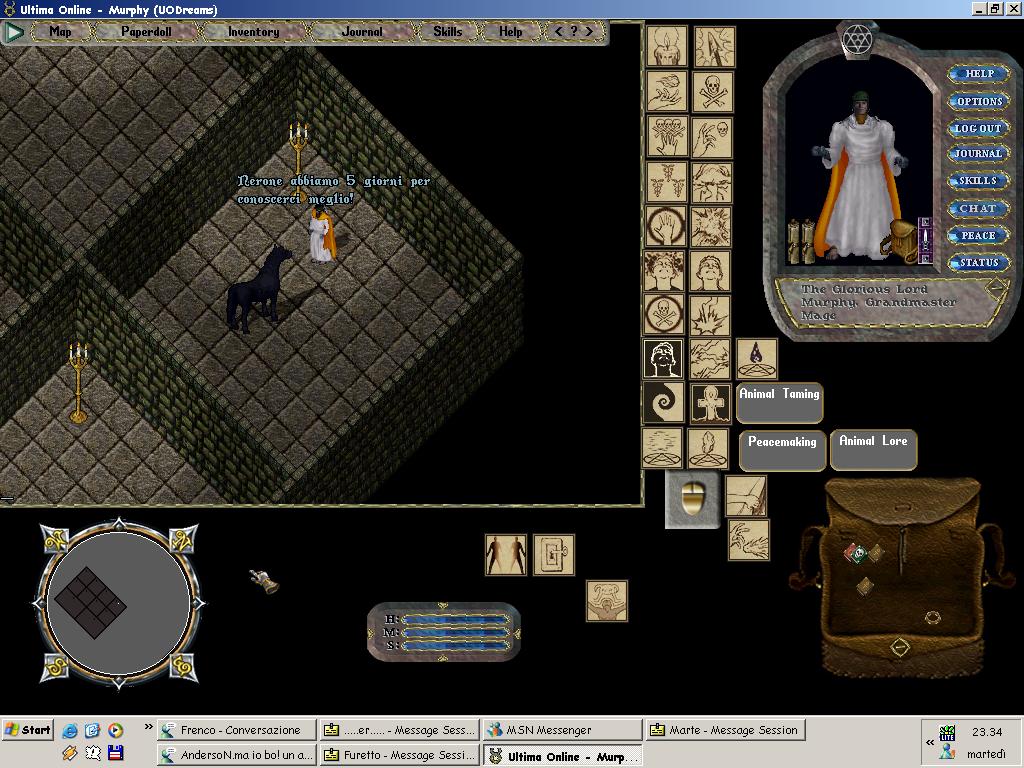Collapse the top menu bar with green arrow
The width and height of the screenshot is (1024, 768).
click(x=14, y=32)
